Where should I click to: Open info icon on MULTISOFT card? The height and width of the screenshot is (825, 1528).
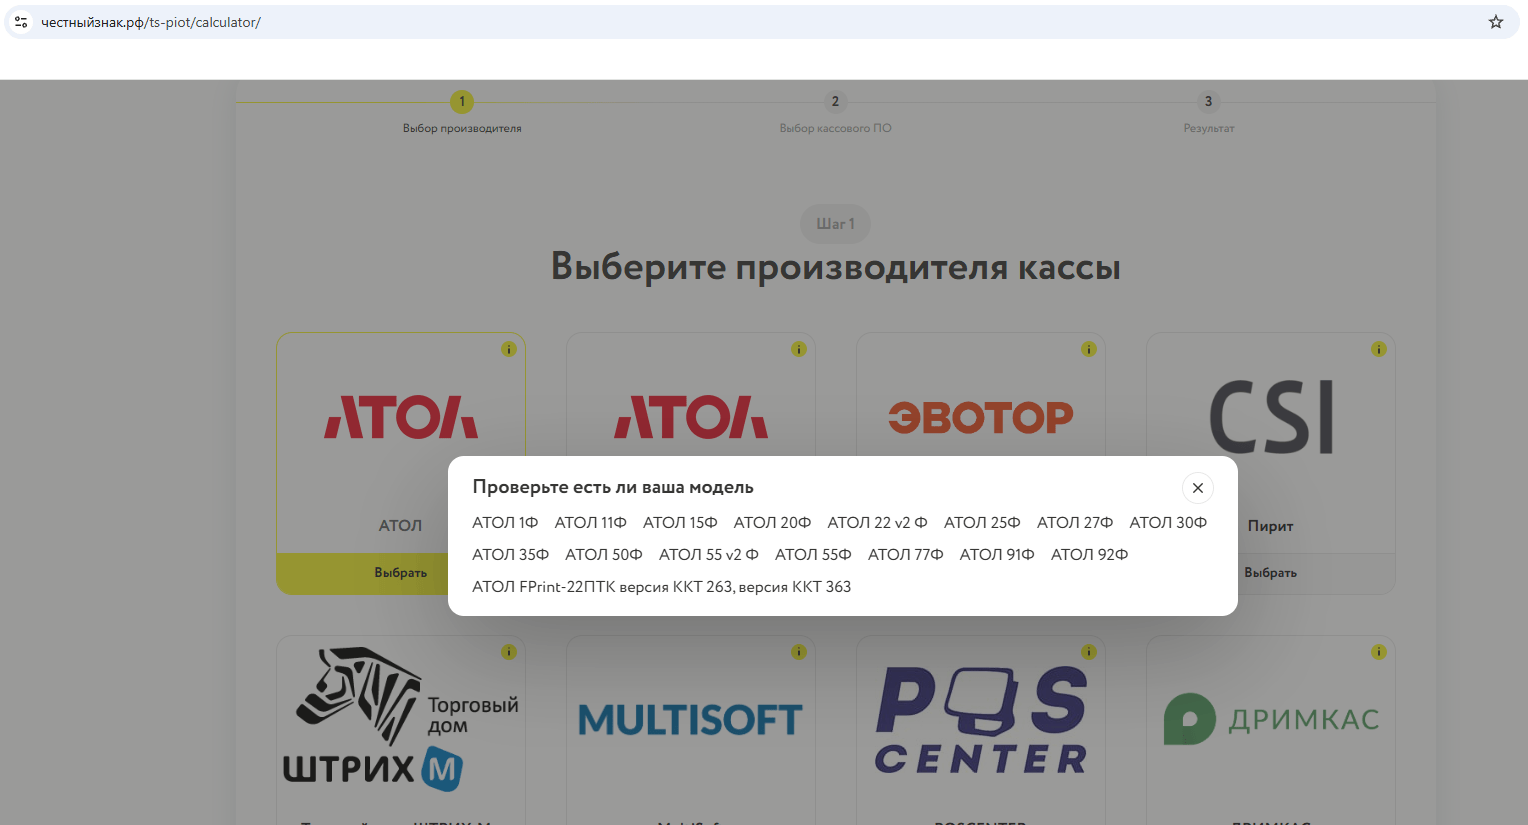point(799,652)
